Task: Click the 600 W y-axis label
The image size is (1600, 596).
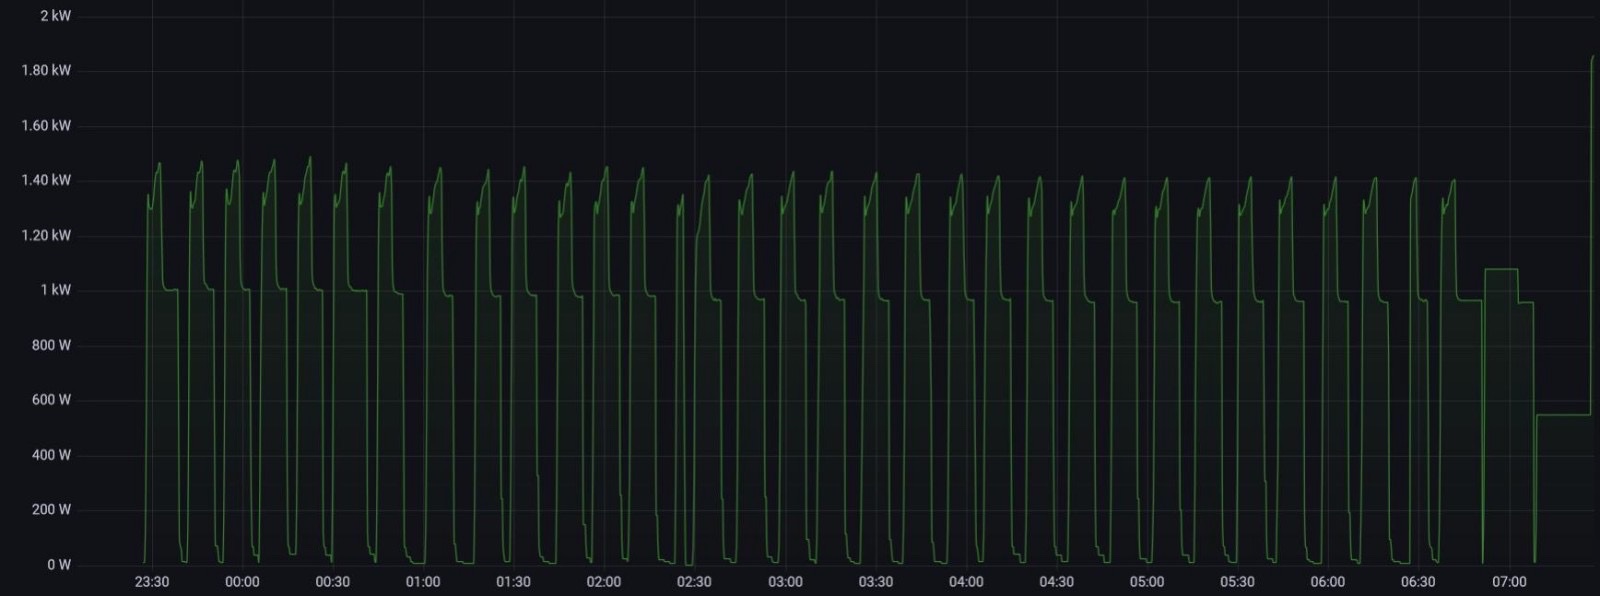Action: point(50,400)
